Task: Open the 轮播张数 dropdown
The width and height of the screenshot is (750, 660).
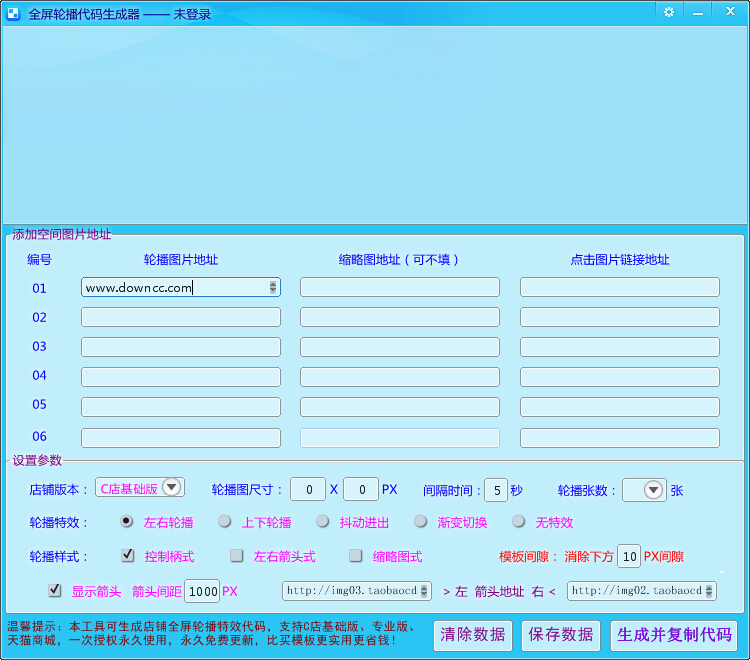Action: (654, 490)
